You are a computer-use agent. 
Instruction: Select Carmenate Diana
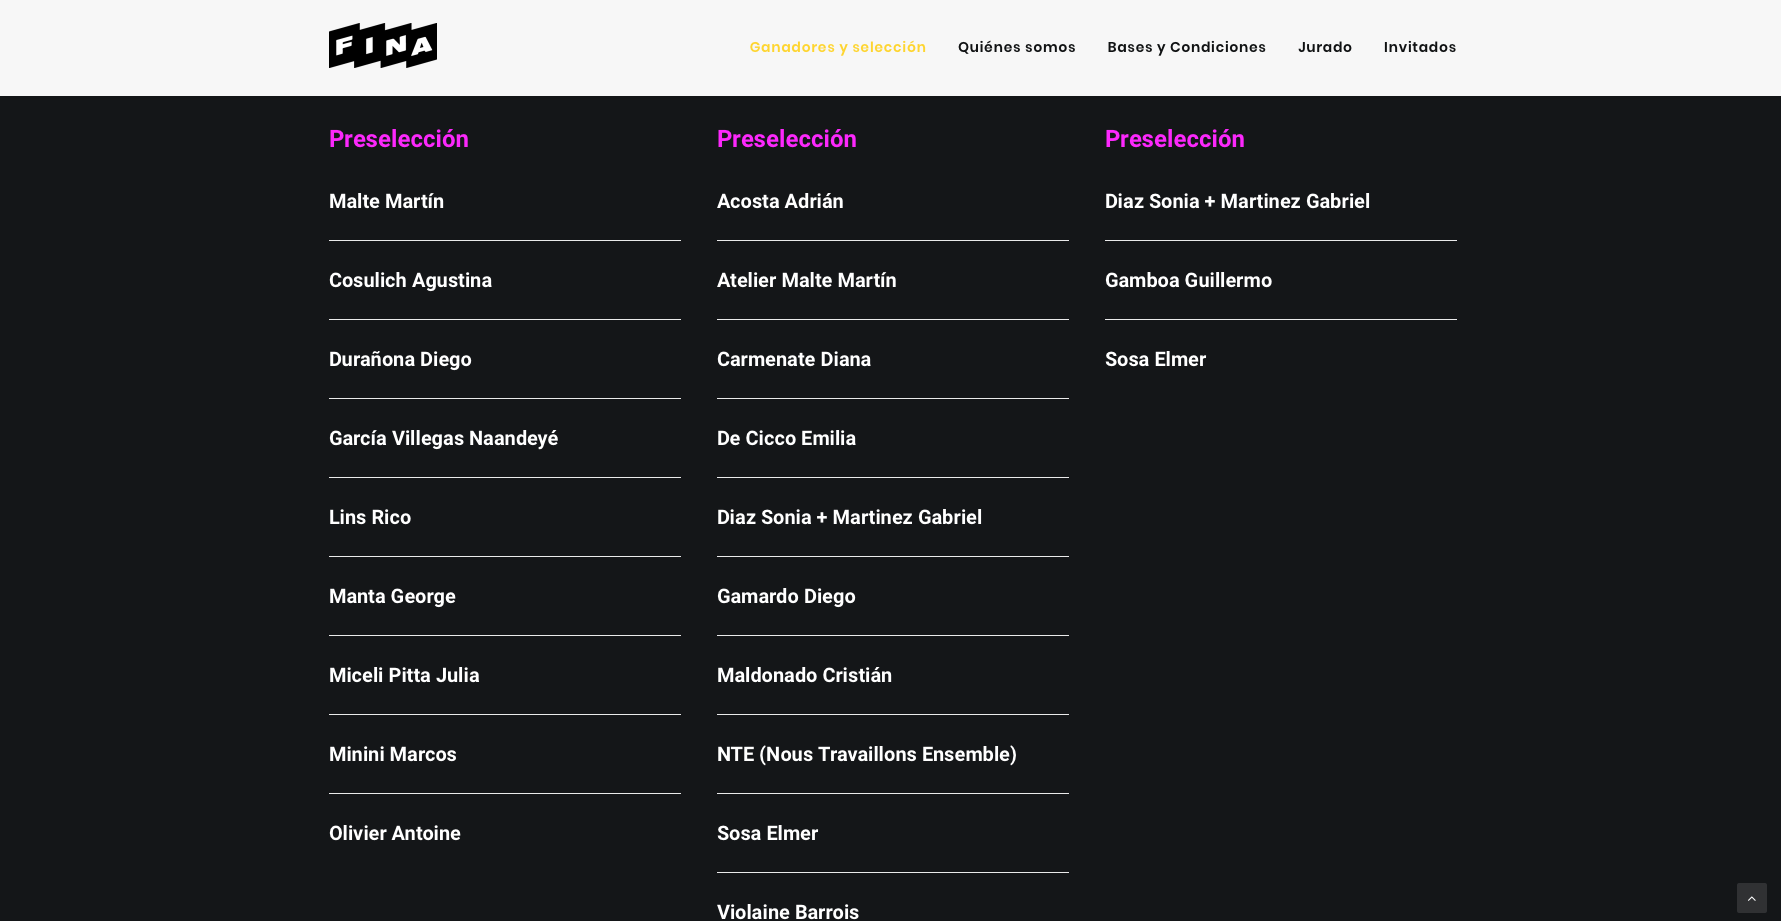[793, 359]
